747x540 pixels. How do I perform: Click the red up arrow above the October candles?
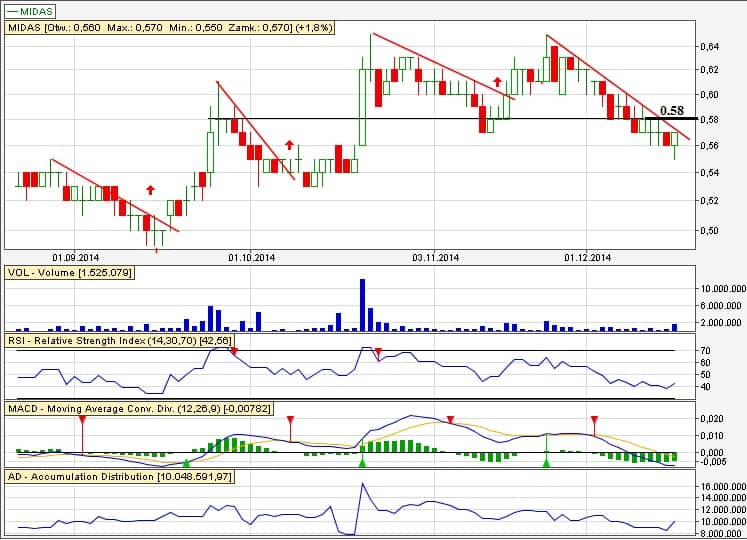click(x=289, y=144)
